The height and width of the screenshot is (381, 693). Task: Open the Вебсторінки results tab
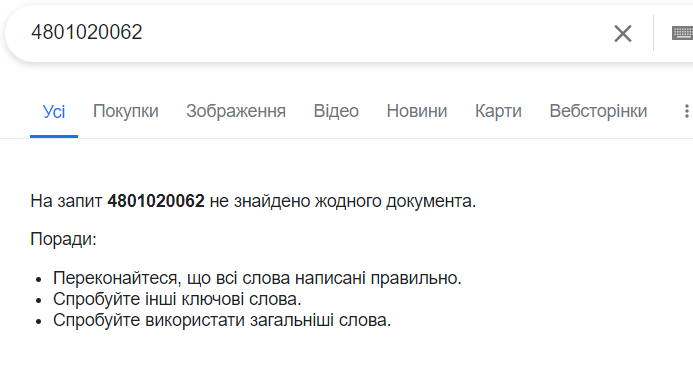coord(598,111)
